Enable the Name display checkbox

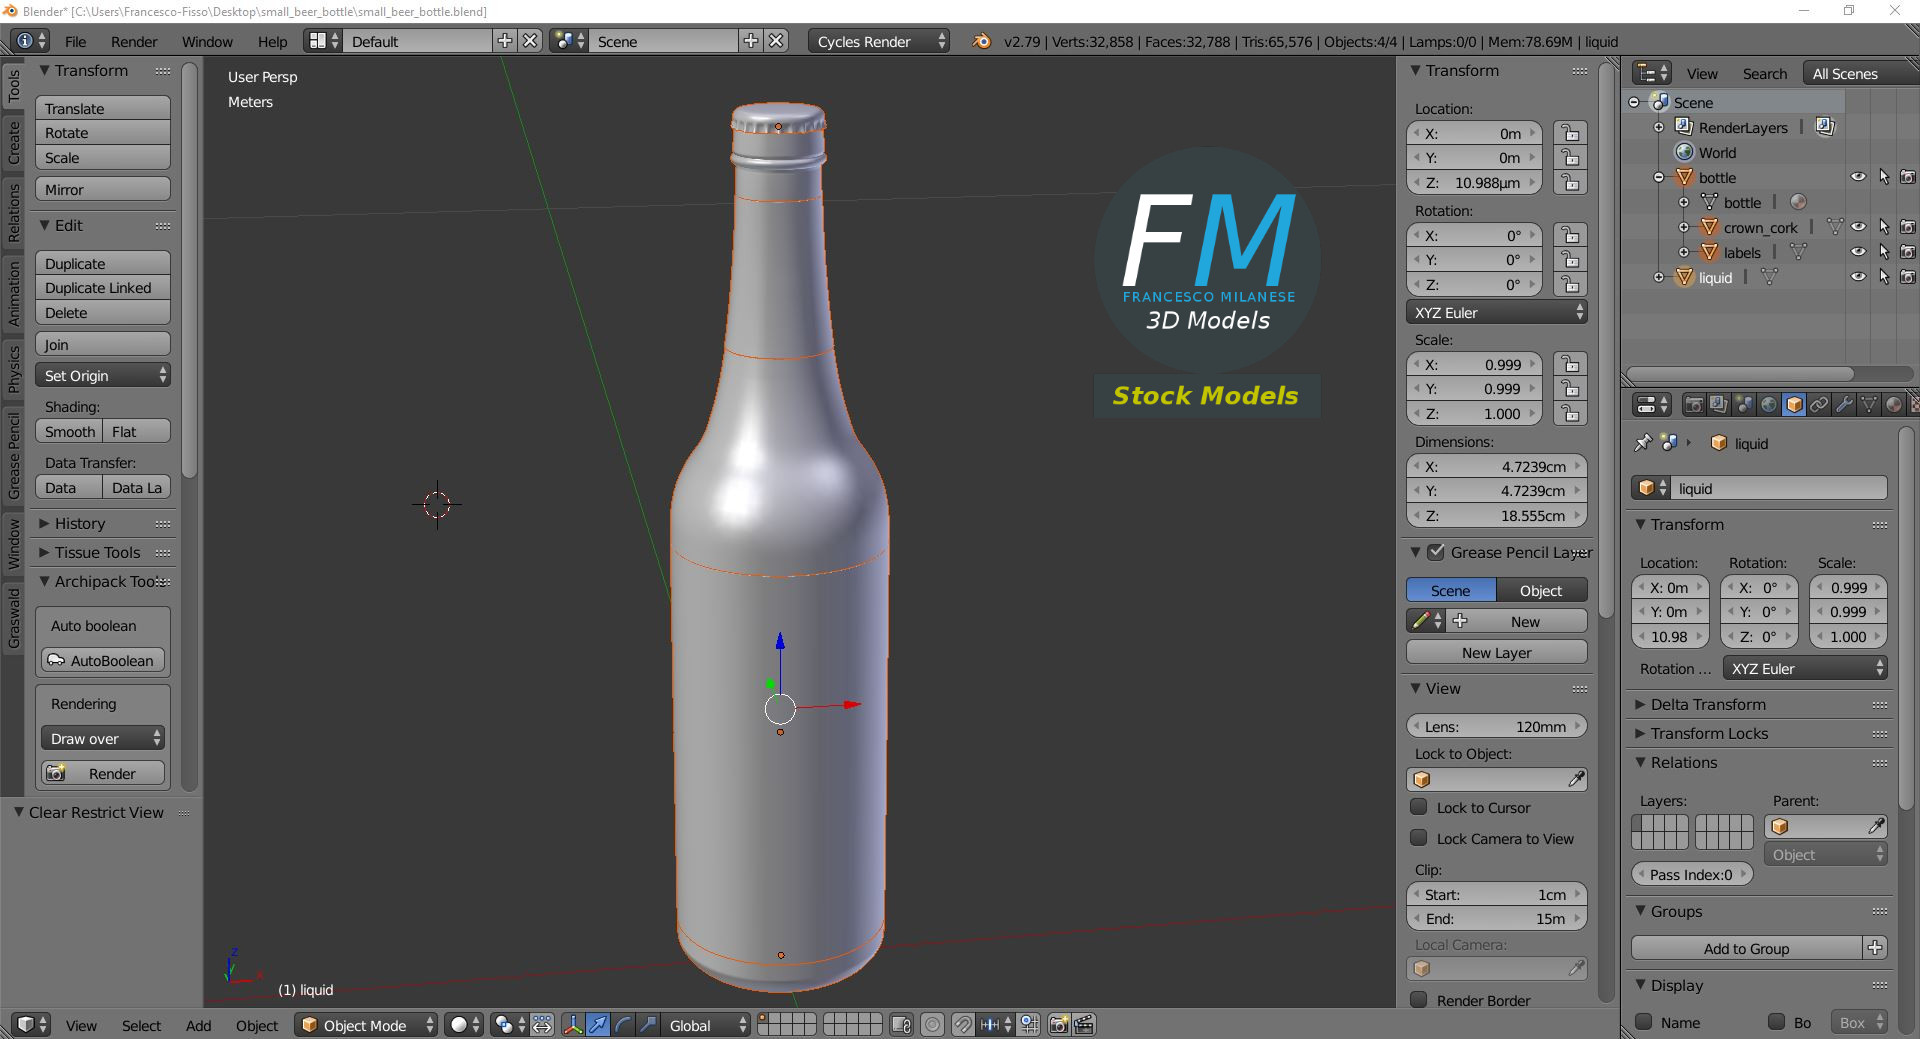point(1643,1022)
